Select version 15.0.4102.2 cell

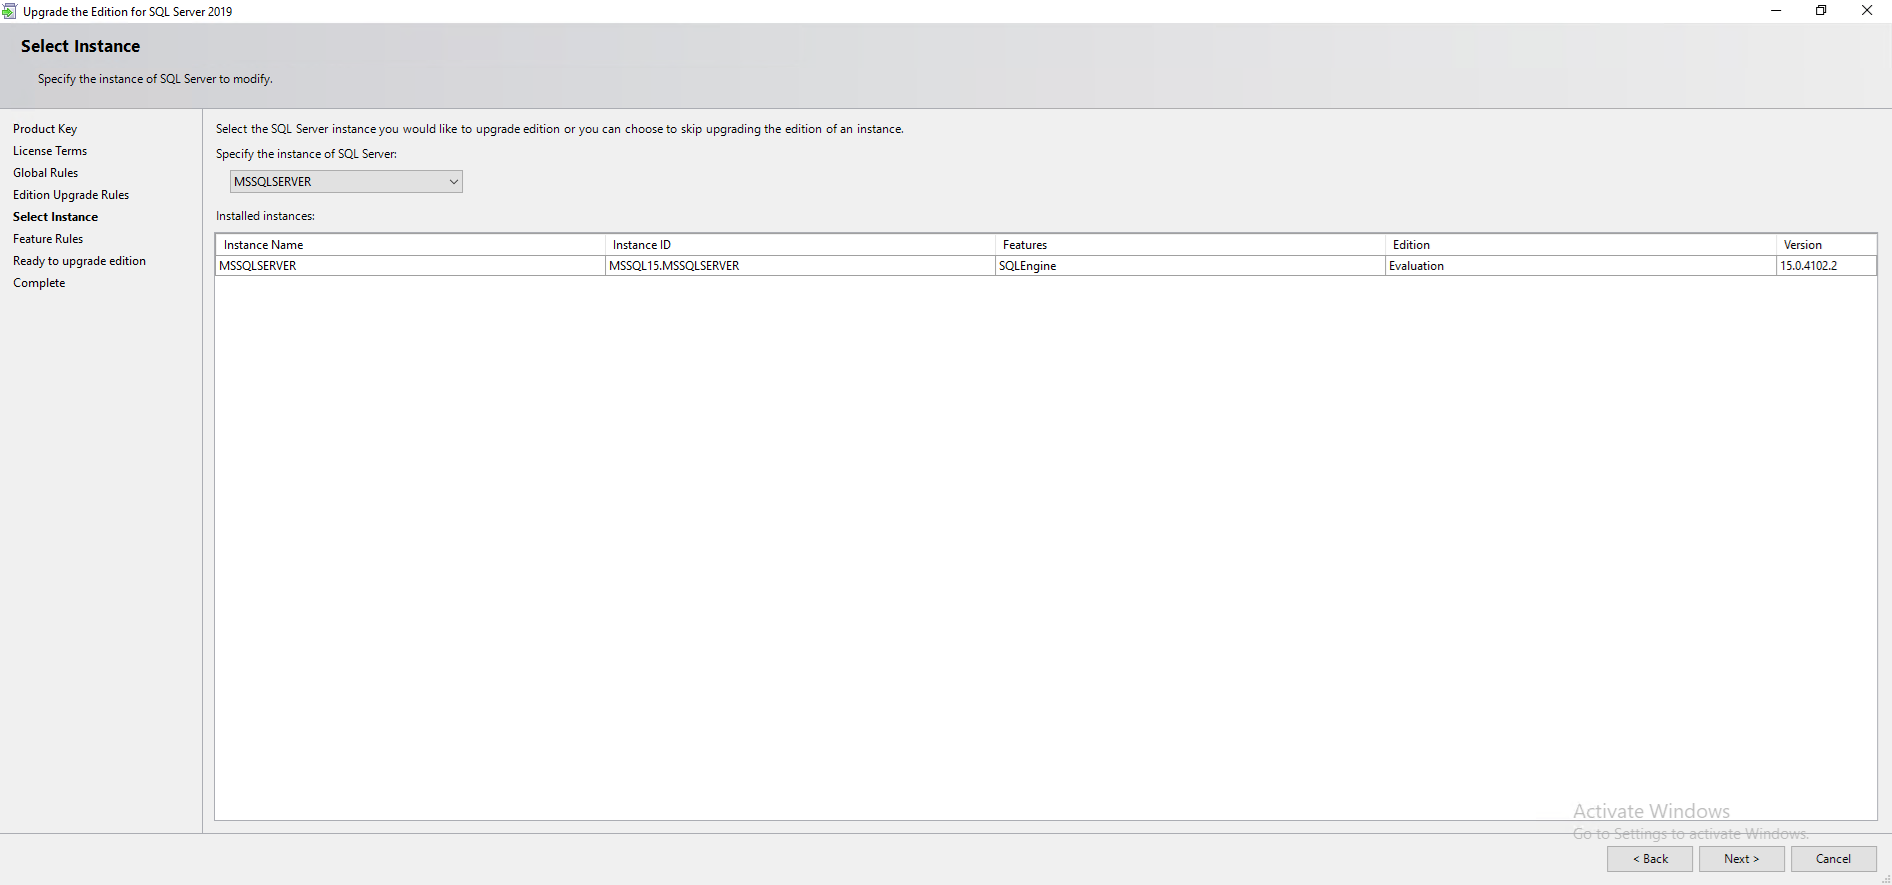[1826, 266]
